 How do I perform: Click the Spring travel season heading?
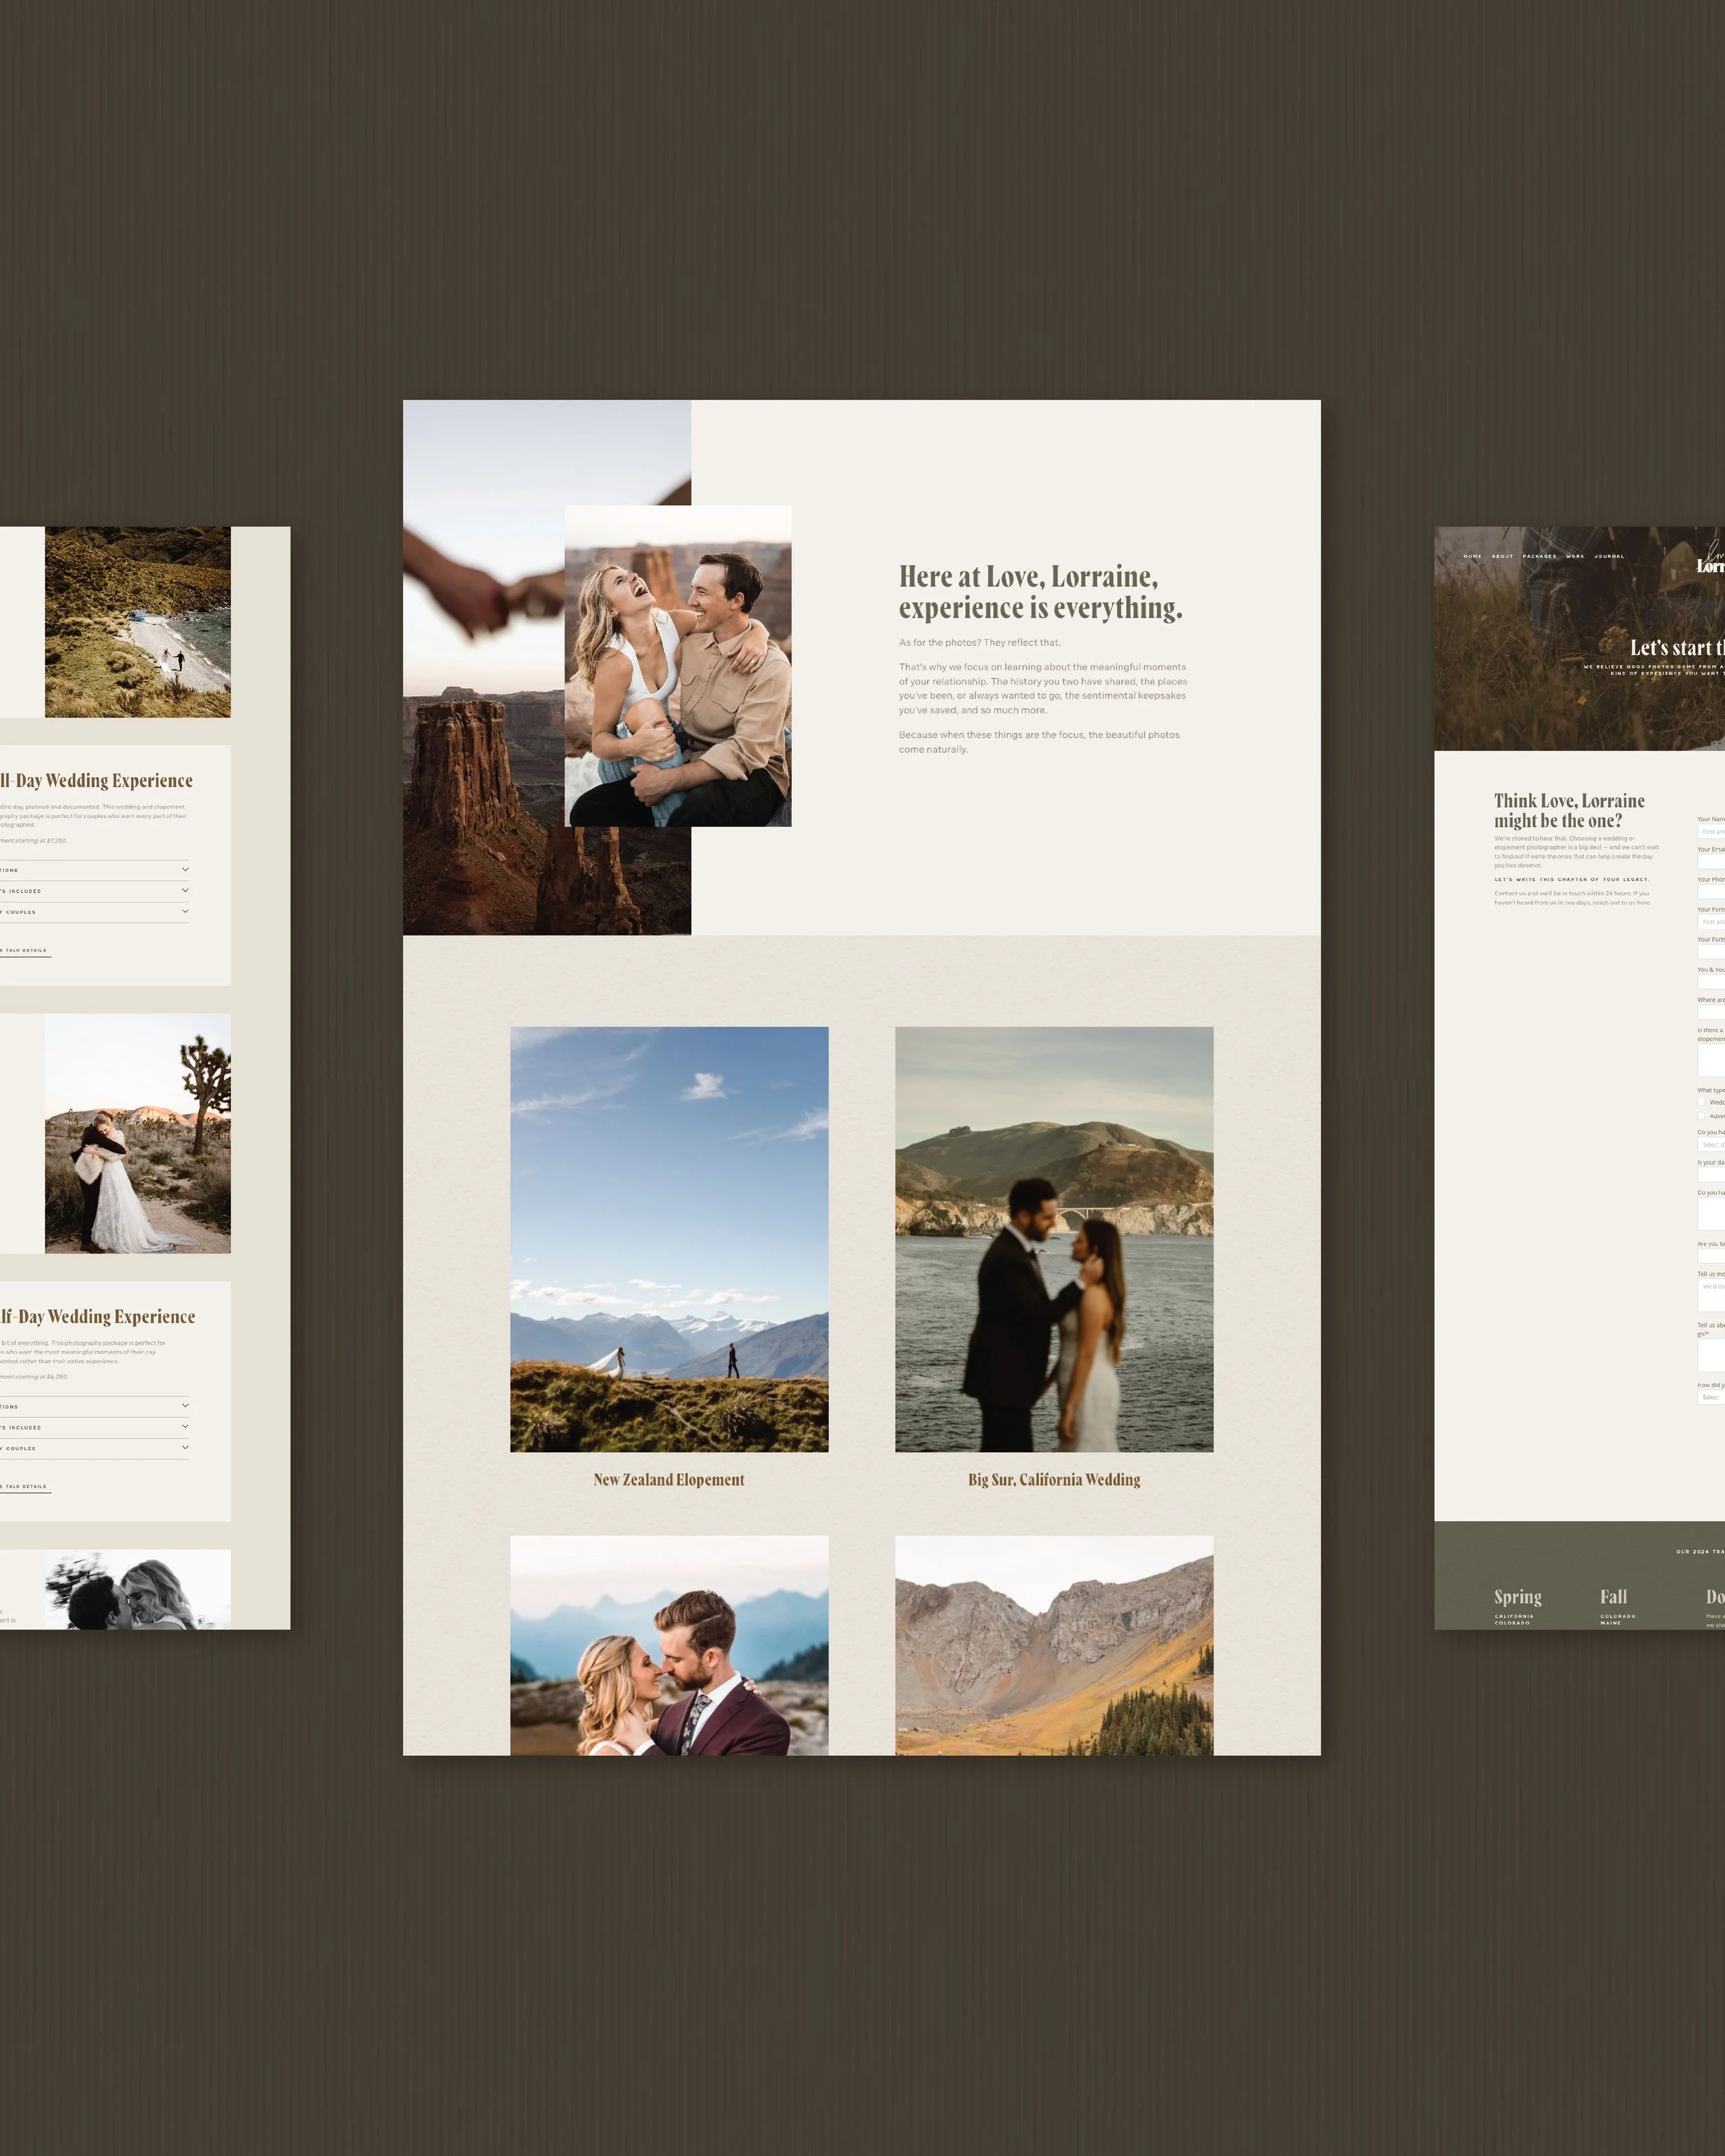1518,1597
